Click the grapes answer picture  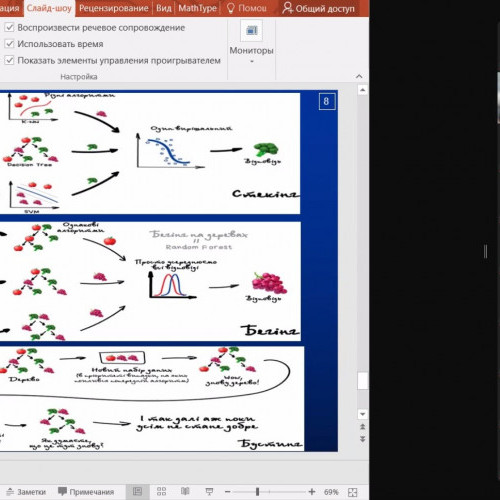(x=269, y=282)
